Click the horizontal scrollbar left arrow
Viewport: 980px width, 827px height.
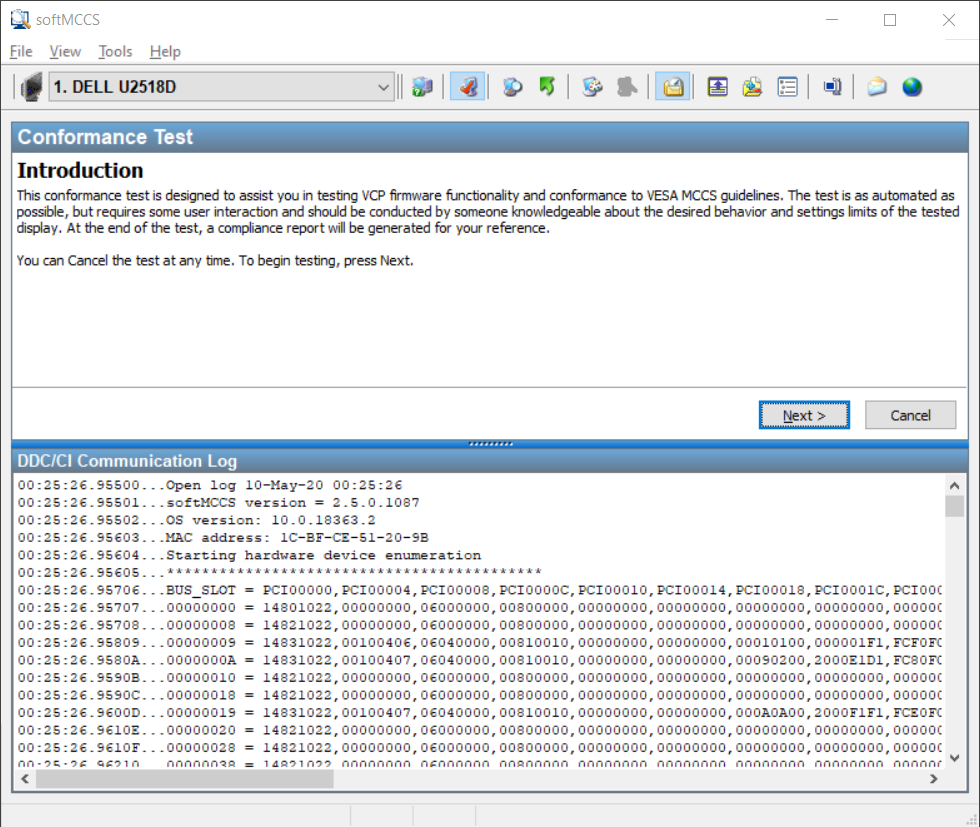pyautogui.click(x=25, y=778)
